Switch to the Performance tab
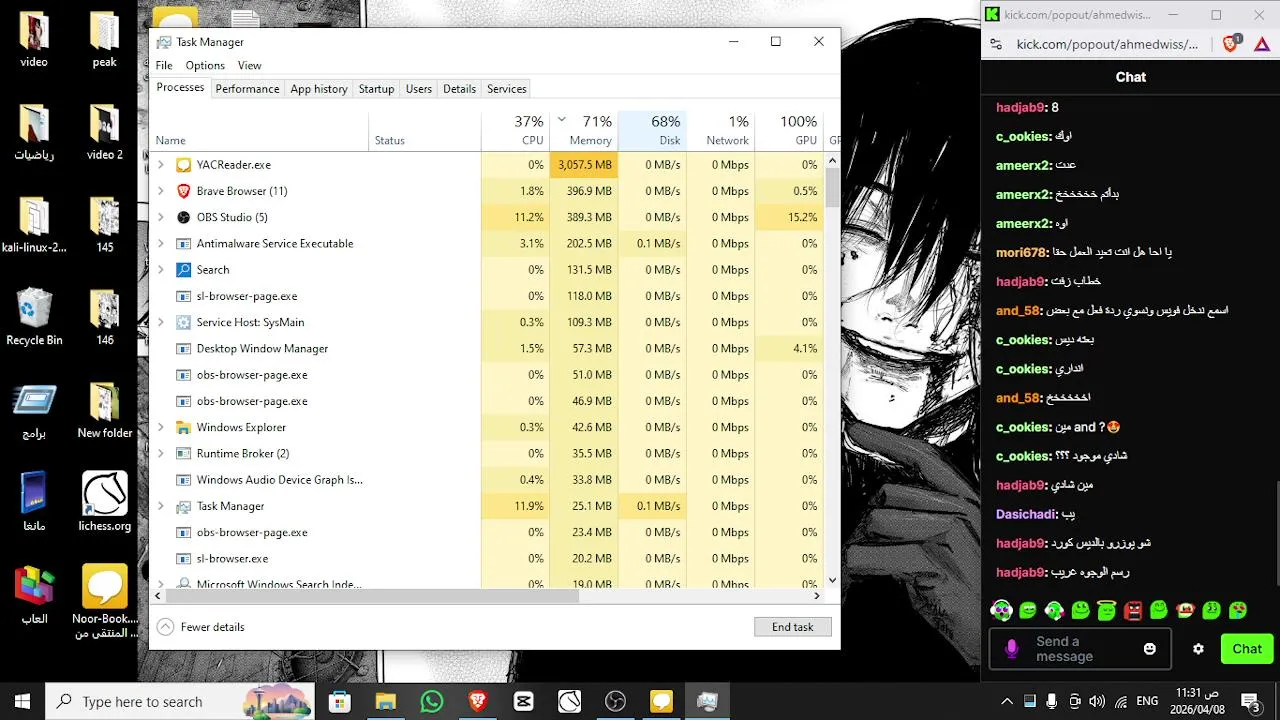The width and height of the screenshot is (1280, 720). 247,89
